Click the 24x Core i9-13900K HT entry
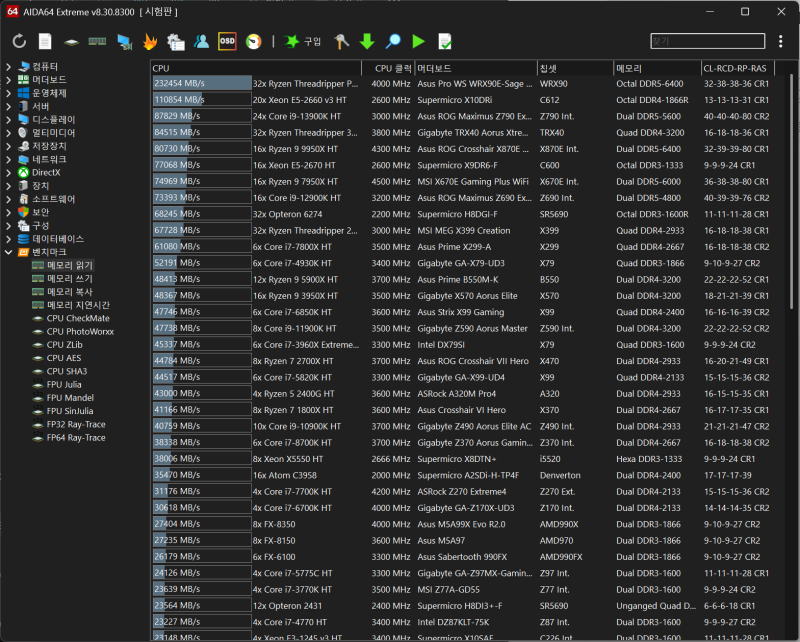This screenshot has height=642, width=800. pos(297,116)
